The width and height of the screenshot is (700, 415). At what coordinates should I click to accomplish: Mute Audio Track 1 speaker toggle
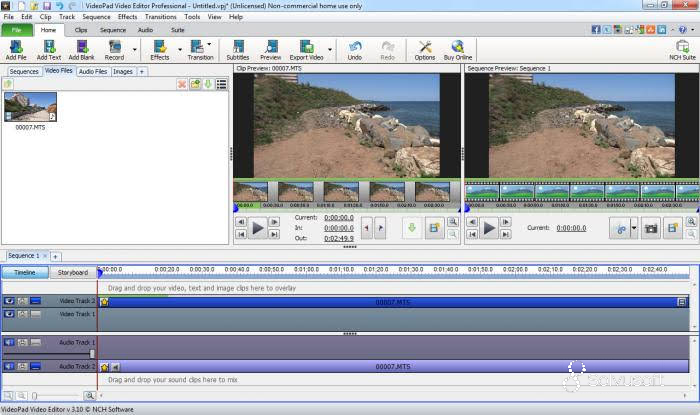9,342
